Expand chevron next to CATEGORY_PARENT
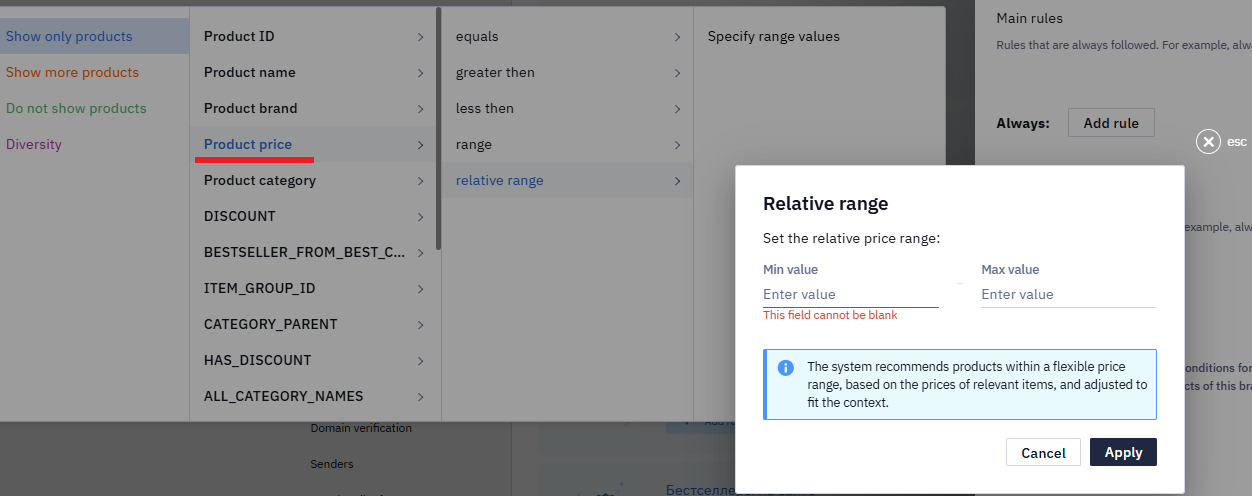 tap(421, 325)
